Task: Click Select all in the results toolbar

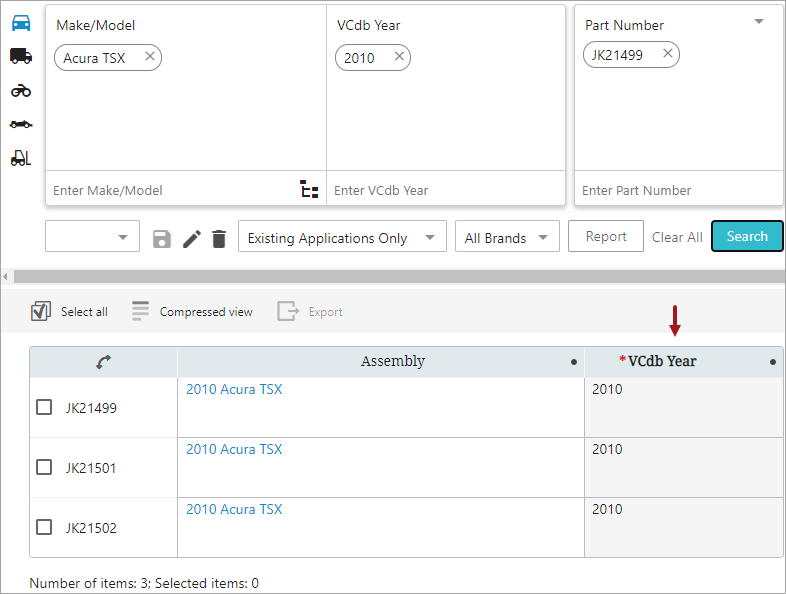Action: pos(69,311)
